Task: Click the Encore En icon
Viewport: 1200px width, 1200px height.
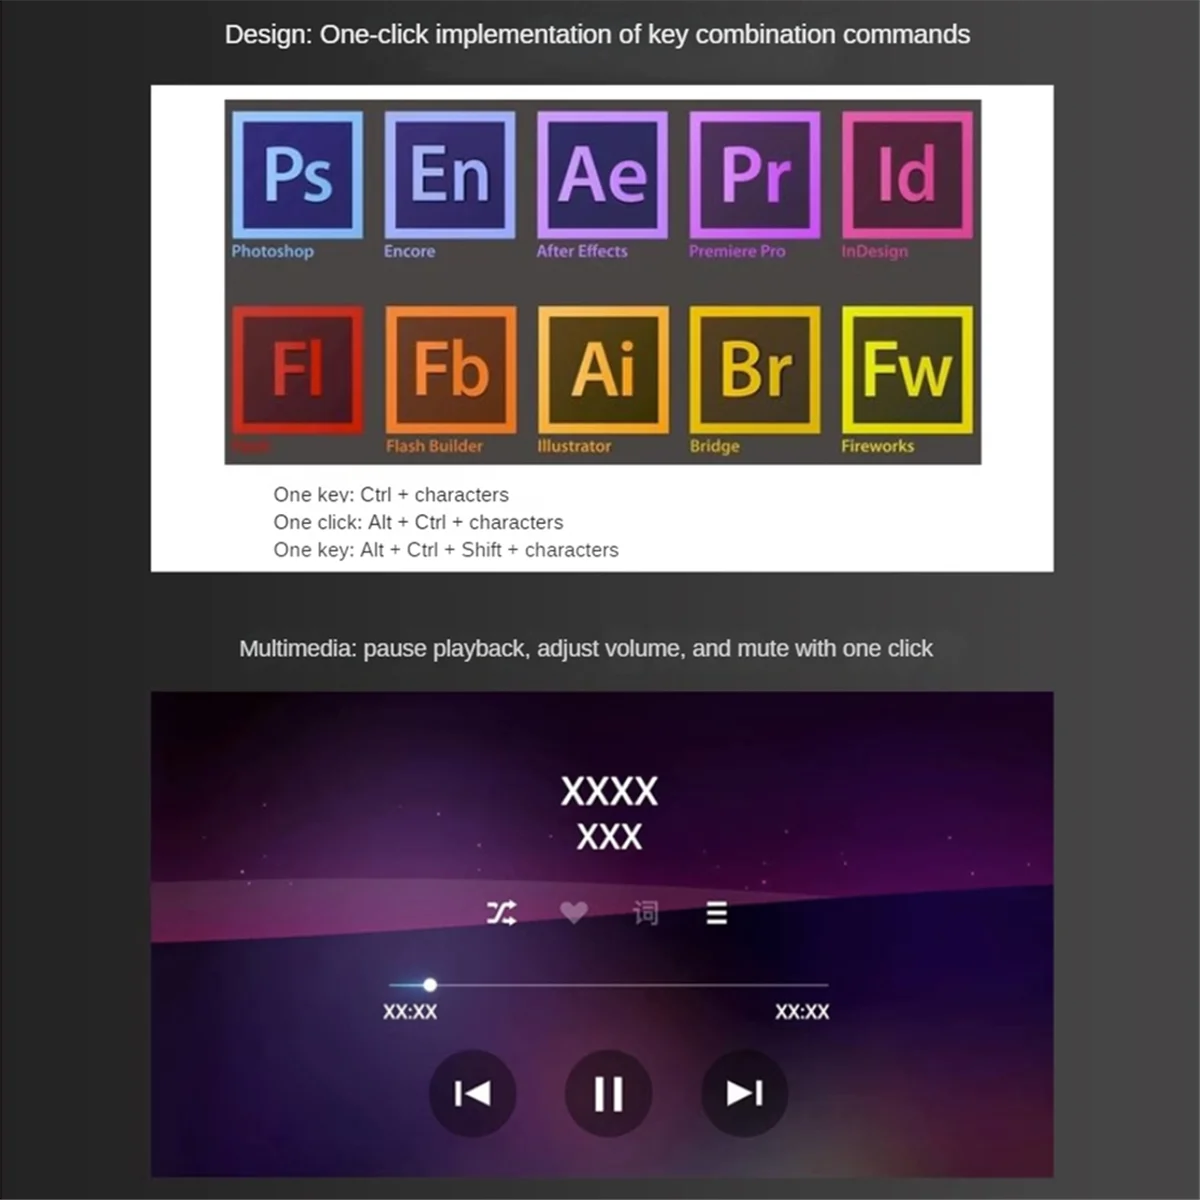Action: (x=450, y=175)
